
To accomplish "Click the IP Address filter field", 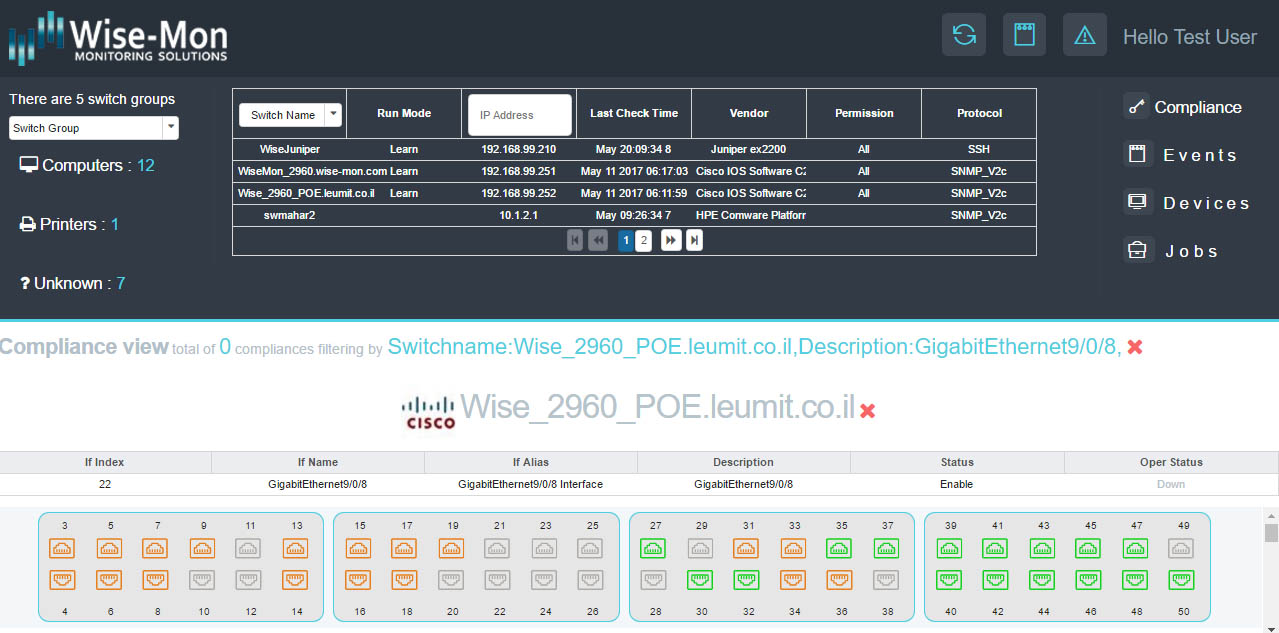I will point(520,115).
